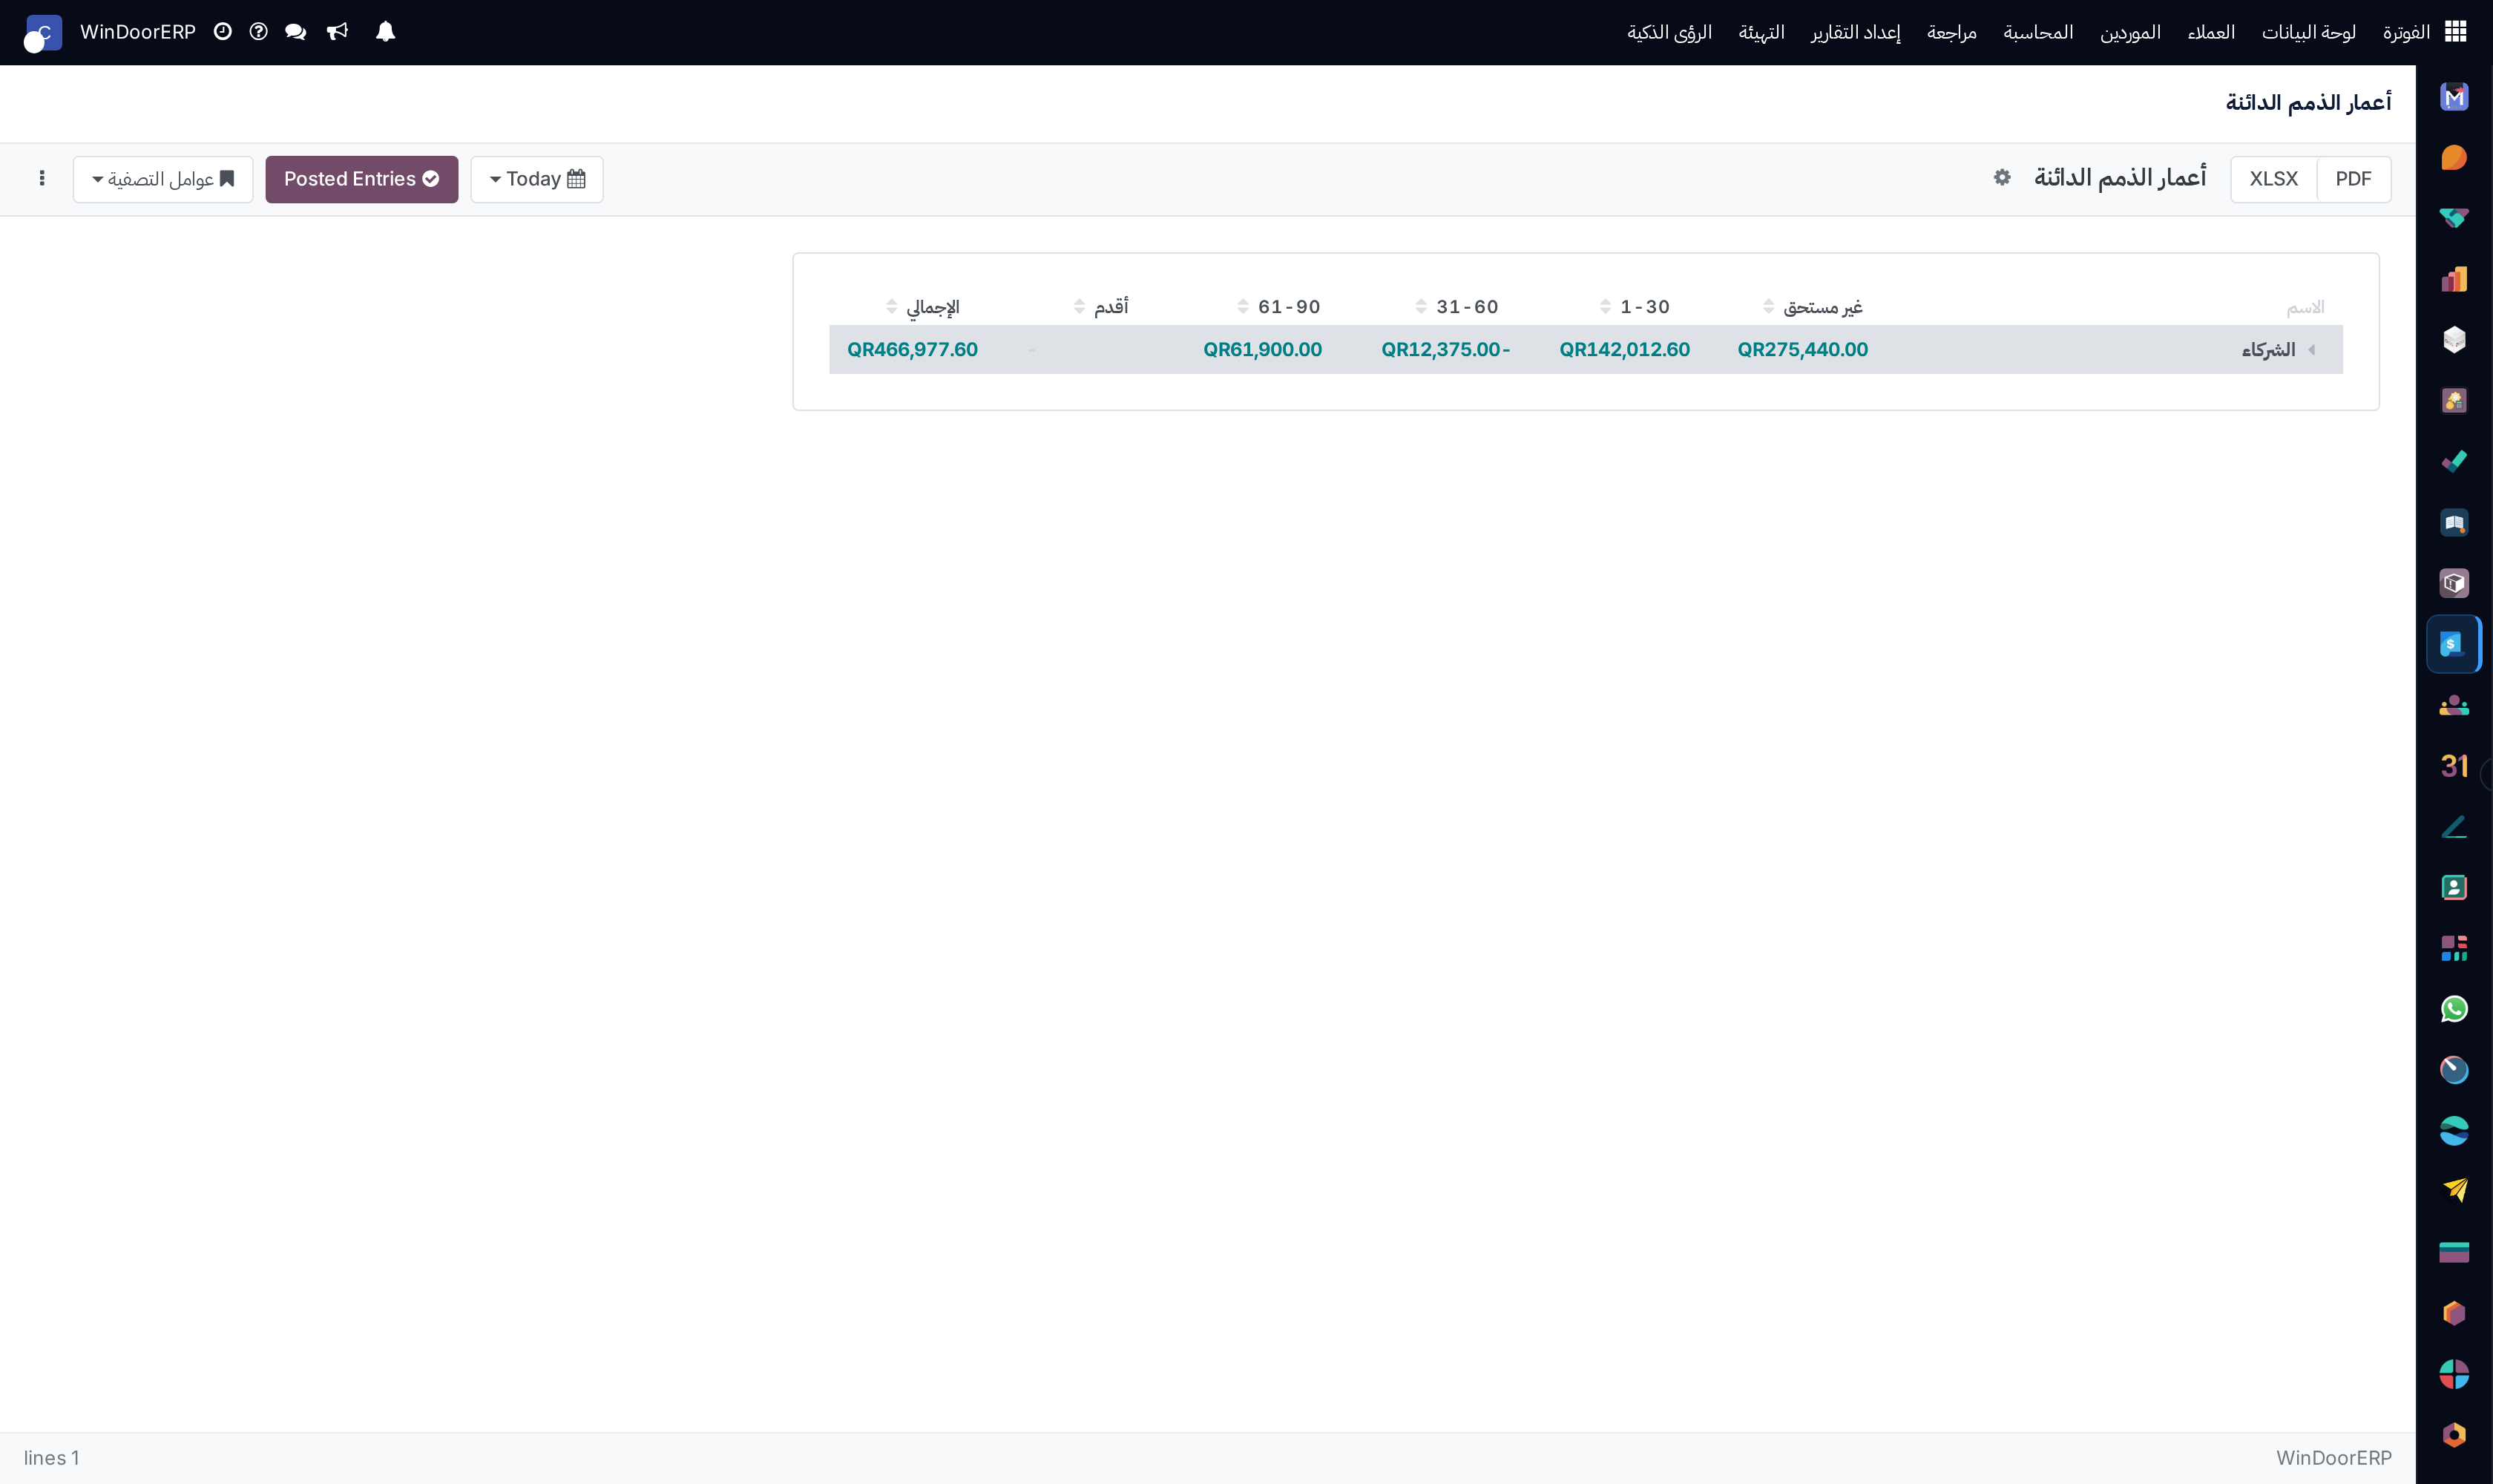The image size is (2493, 1484).
Task: Open the المحاسبة menu
Action: [x=2038, y=32]
